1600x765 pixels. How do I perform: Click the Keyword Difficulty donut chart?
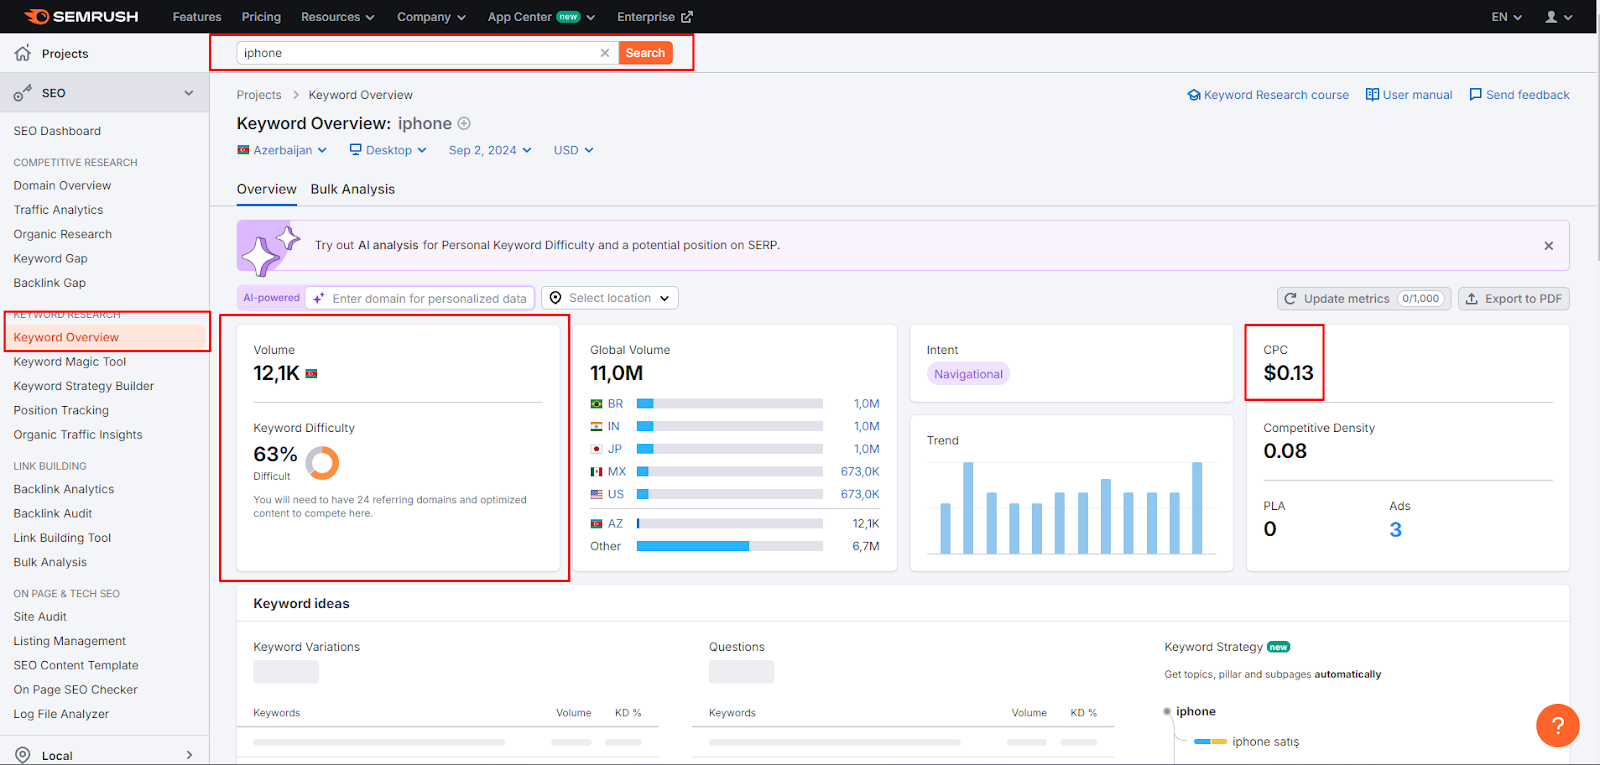322,463
